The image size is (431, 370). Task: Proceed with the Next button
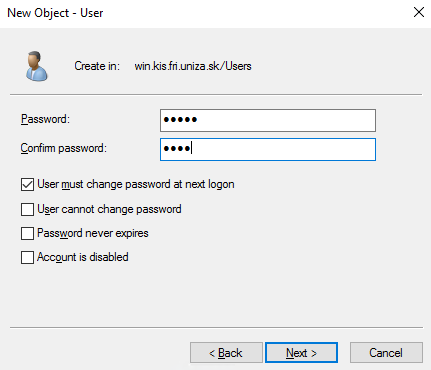pos(301,353)
